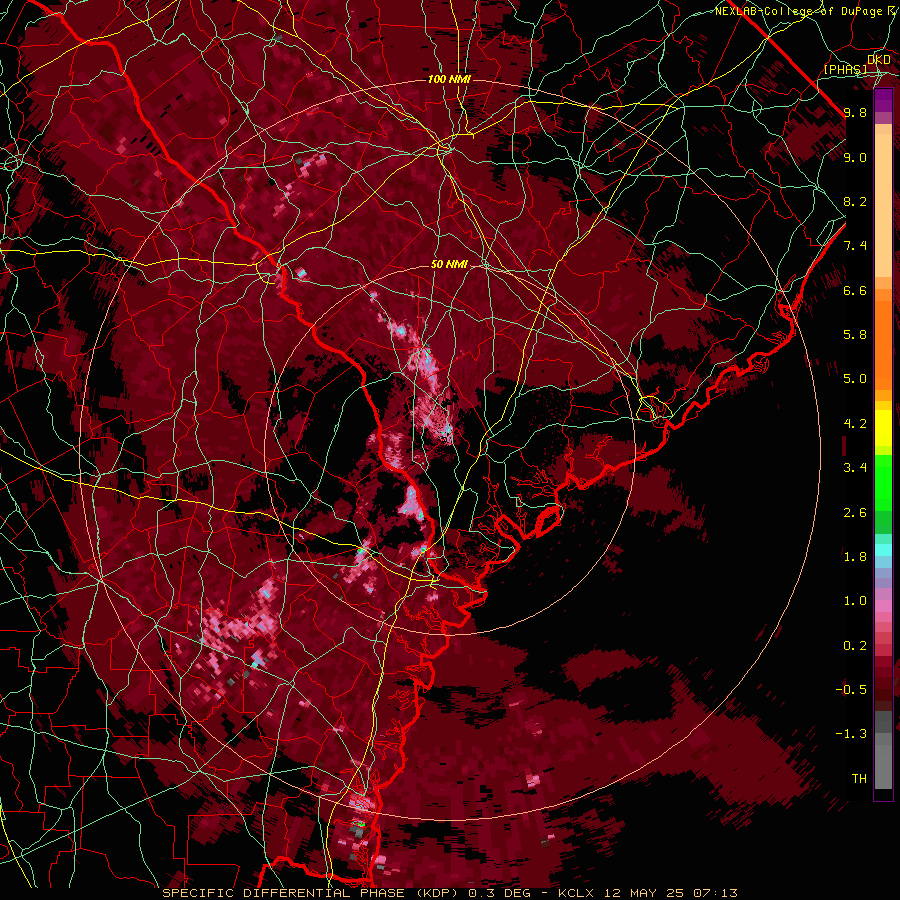Select the 9.0 value on the color scale
900x900 pixels.
[x=855, y=157]
